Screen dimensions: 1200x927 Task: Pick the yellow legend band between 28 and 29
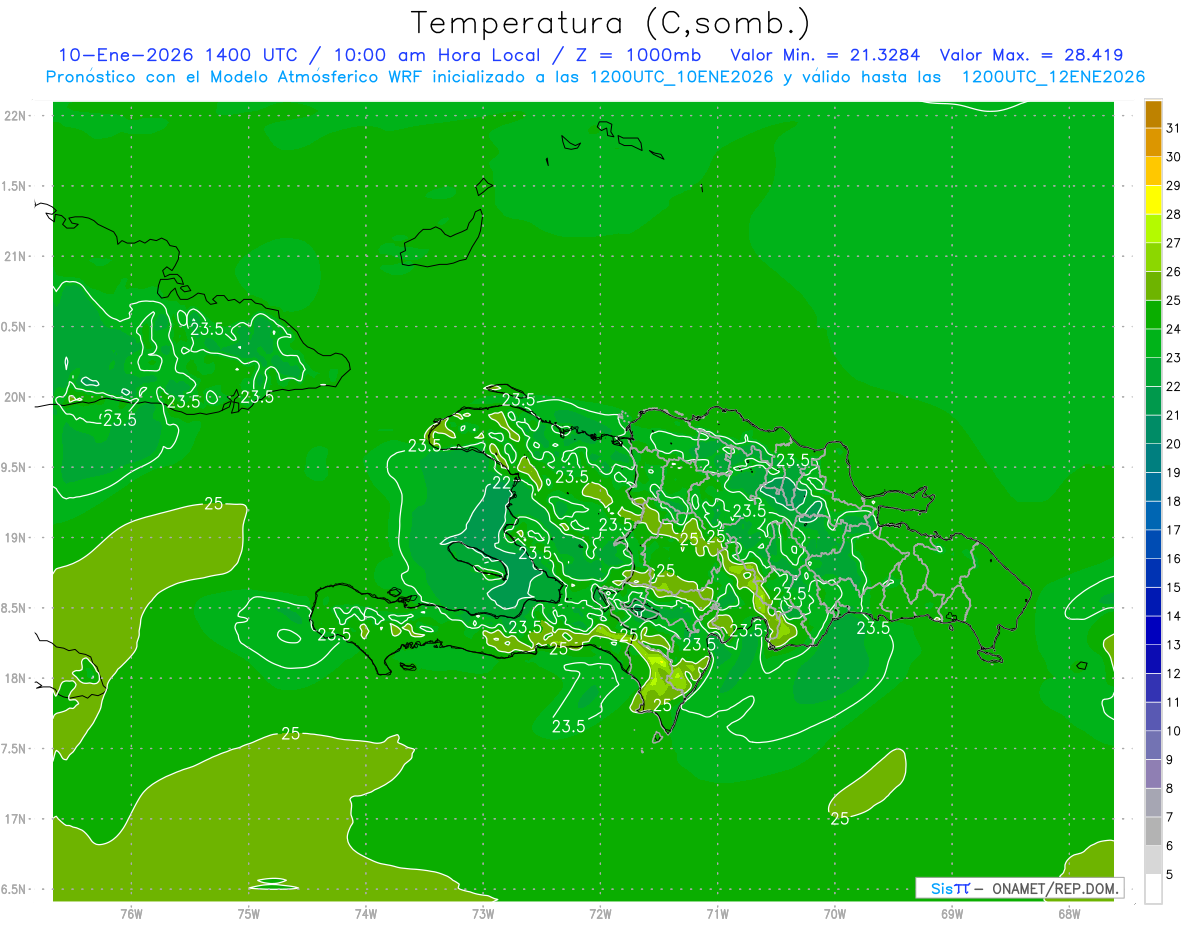pos(1153,200)
